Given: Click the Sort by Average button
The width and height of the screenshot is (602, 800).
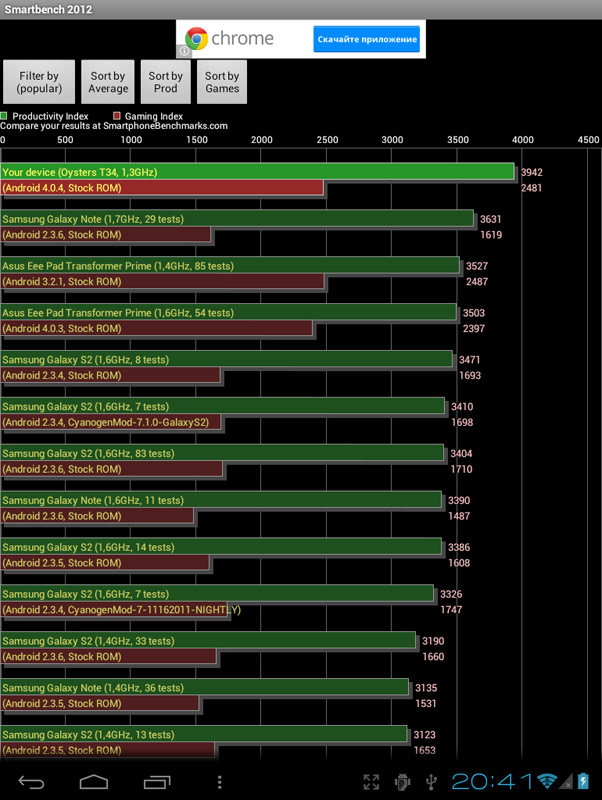Looking at the screenshot, I should point(108,82).
